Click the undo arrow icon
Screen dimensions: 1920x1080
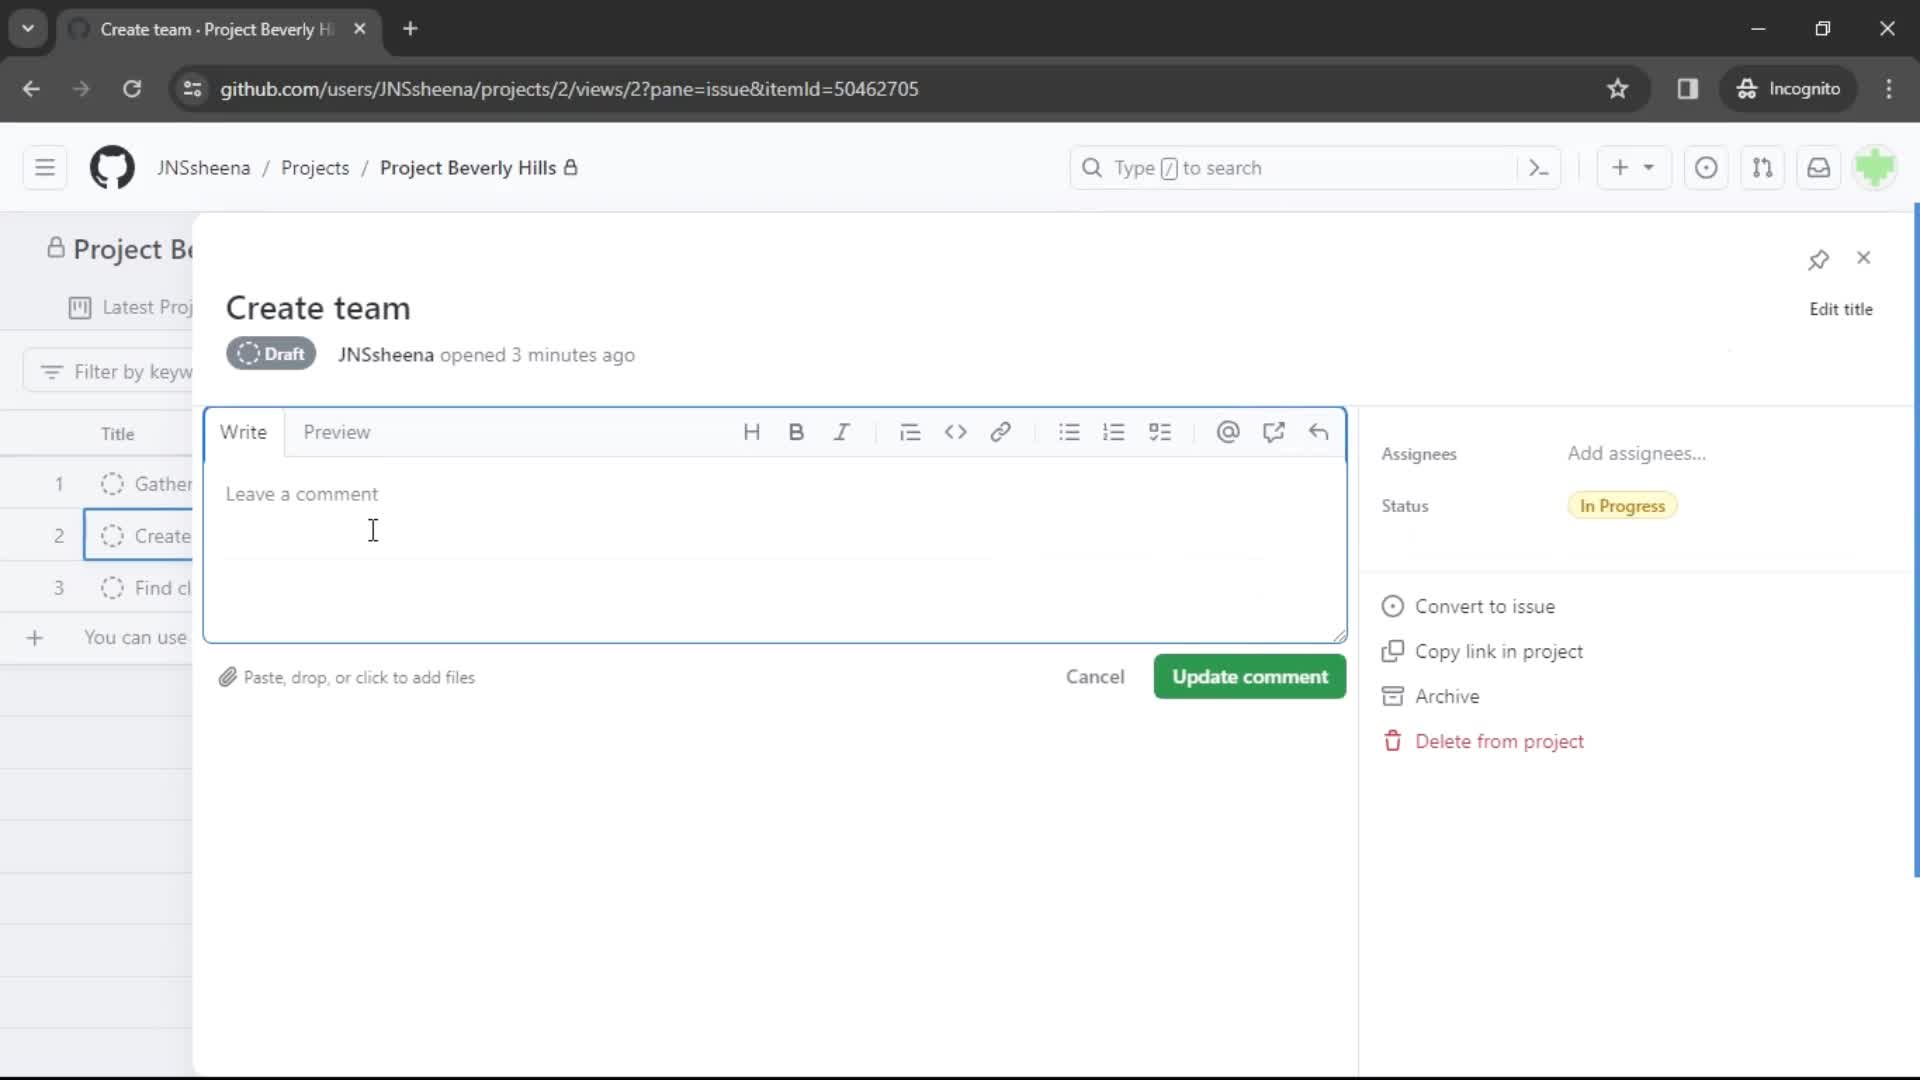coord(1317,431)
